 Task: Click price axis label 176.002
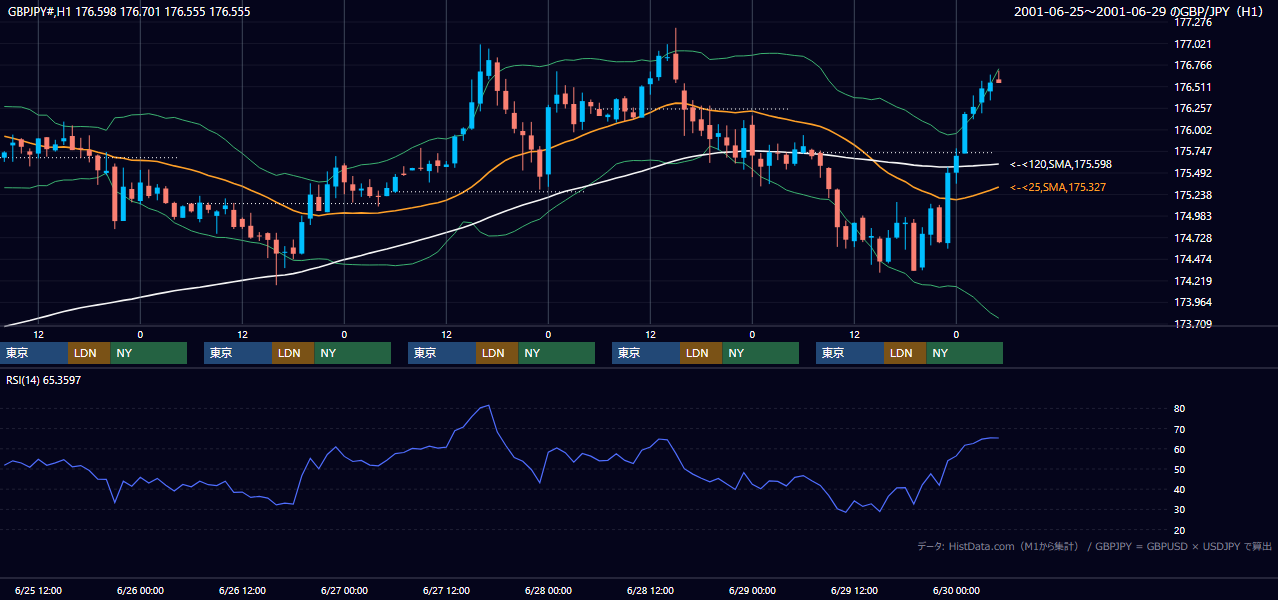[x=1194, y=130]
